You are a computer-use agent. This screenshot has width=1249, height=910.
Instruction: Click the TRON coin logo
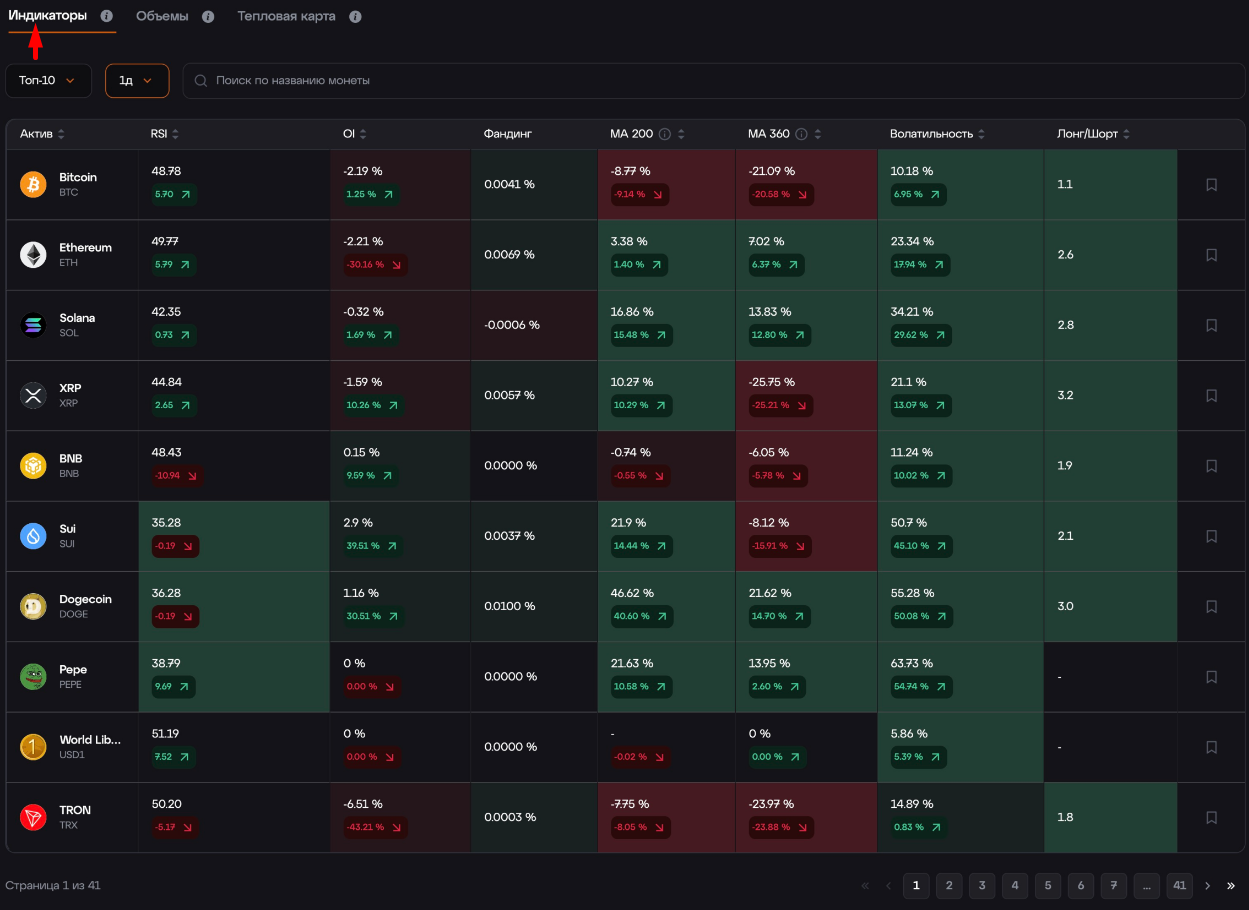pyautogui.click(x=33, y=817)
